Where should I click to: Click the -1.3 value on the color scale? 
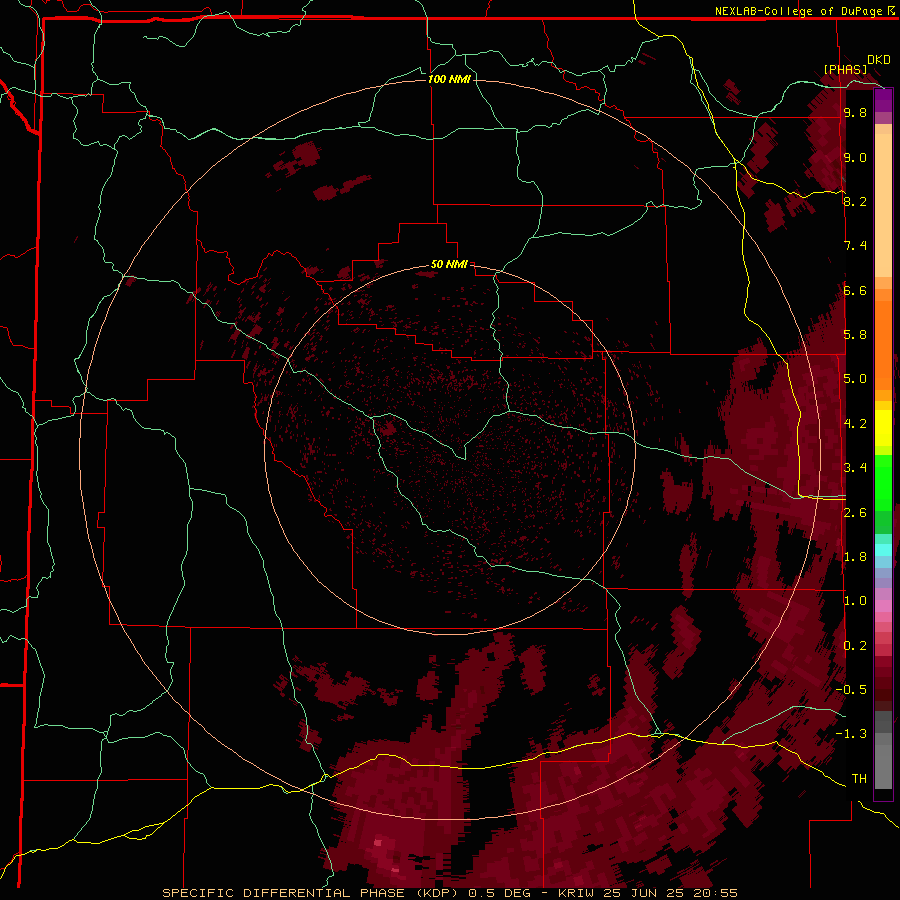pyautogui.click(x=851, y=734)
